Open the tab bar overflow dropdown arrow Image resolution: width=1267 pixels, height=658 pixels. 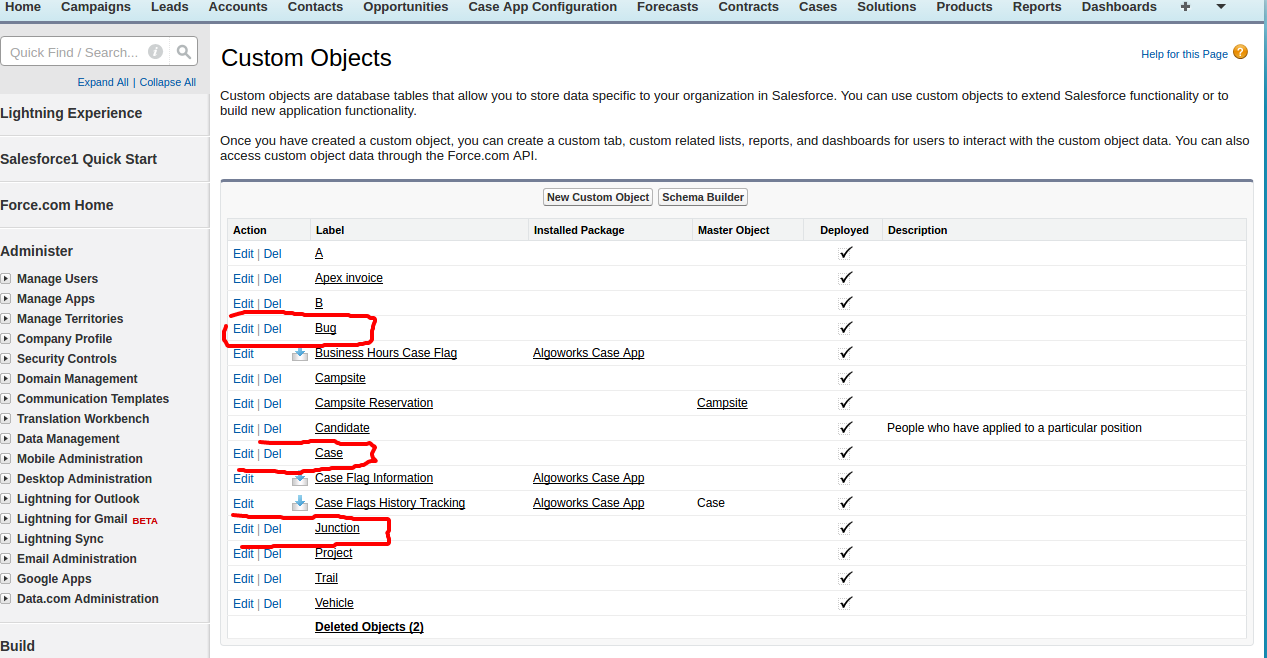tap(1220, 7)
